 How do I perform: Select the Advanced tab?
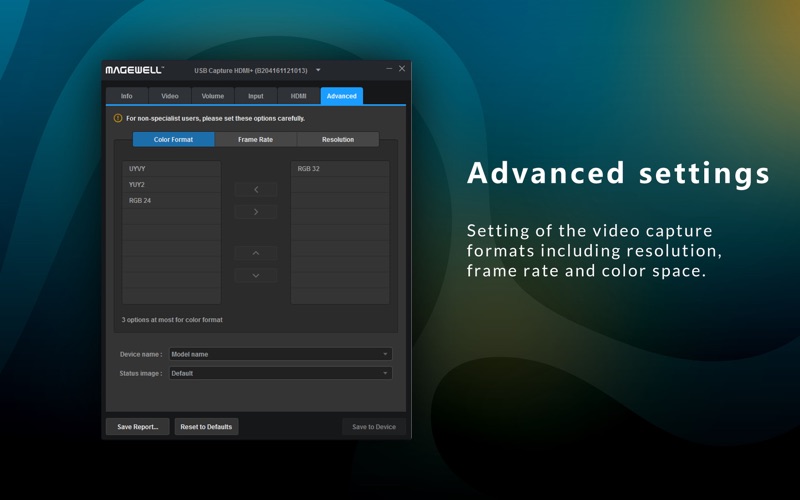pos(342,96)
